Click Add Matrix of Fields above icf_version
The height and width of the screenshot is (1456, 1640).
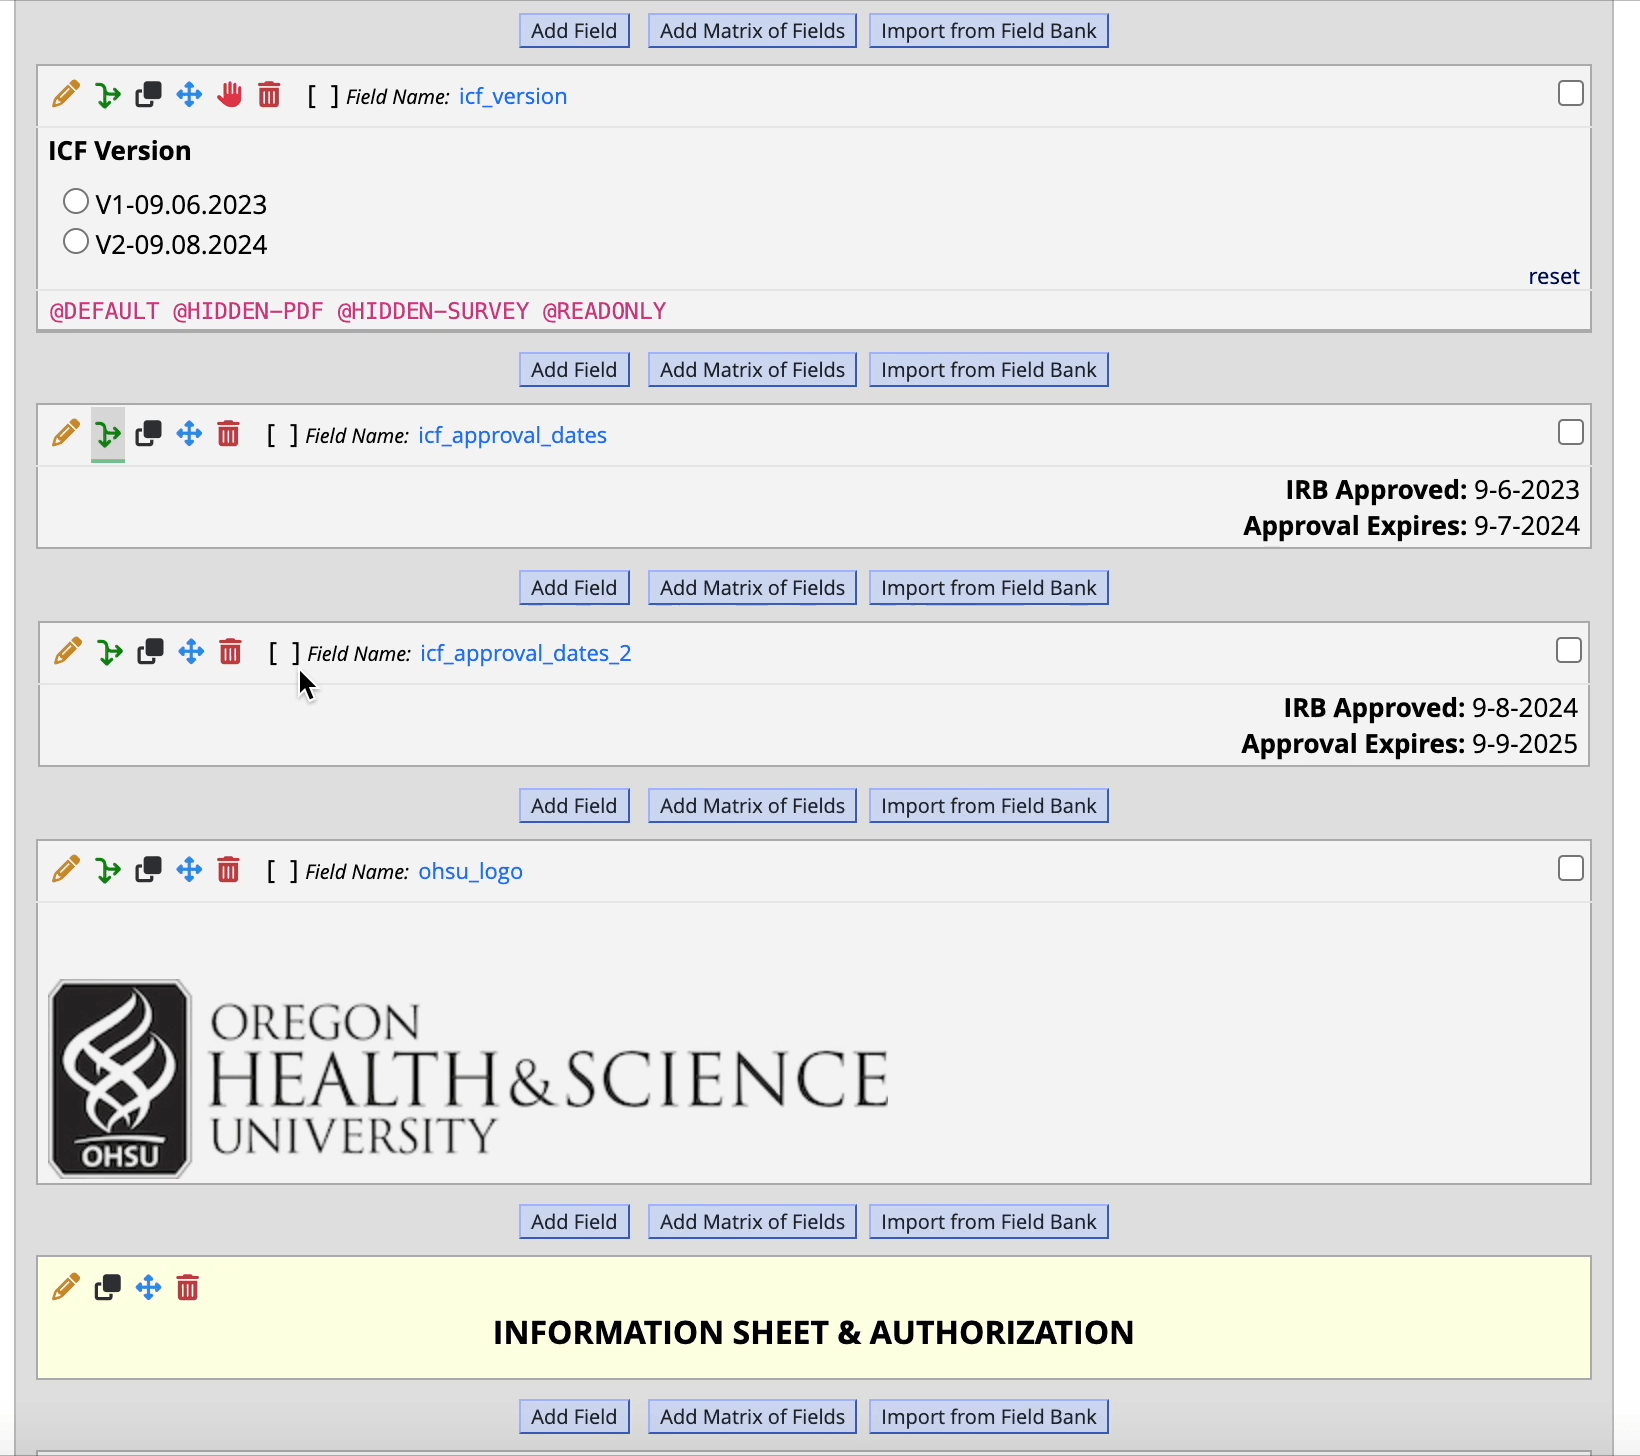[752, 31]
